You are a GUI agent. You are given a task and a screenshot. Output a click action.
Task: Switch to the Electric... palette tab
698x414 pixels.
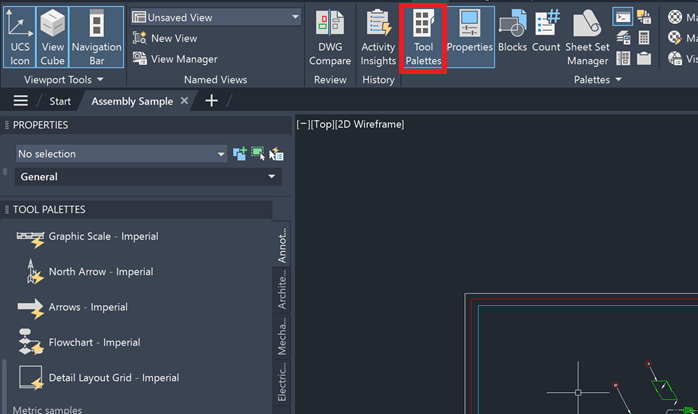(282, 382)
